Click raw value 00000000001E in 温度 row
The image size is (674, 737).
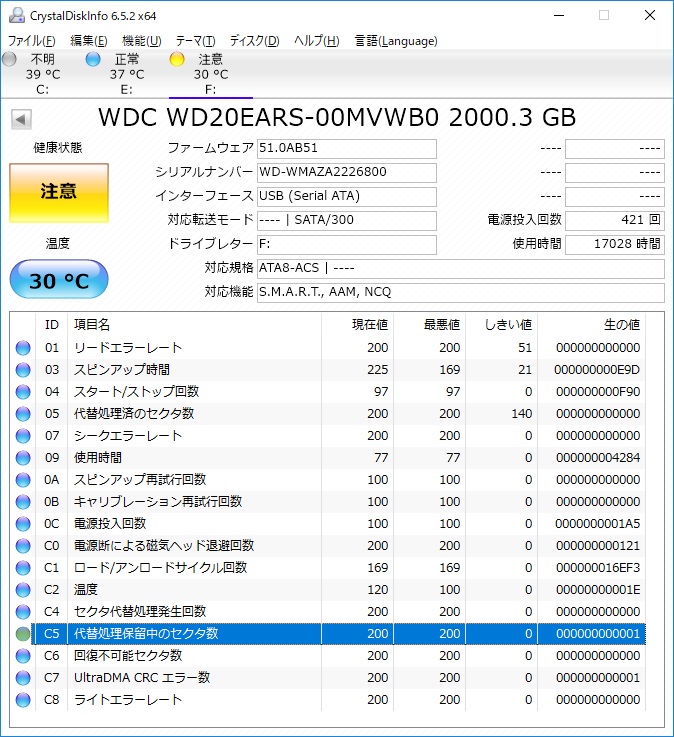(x=598, y=590)
